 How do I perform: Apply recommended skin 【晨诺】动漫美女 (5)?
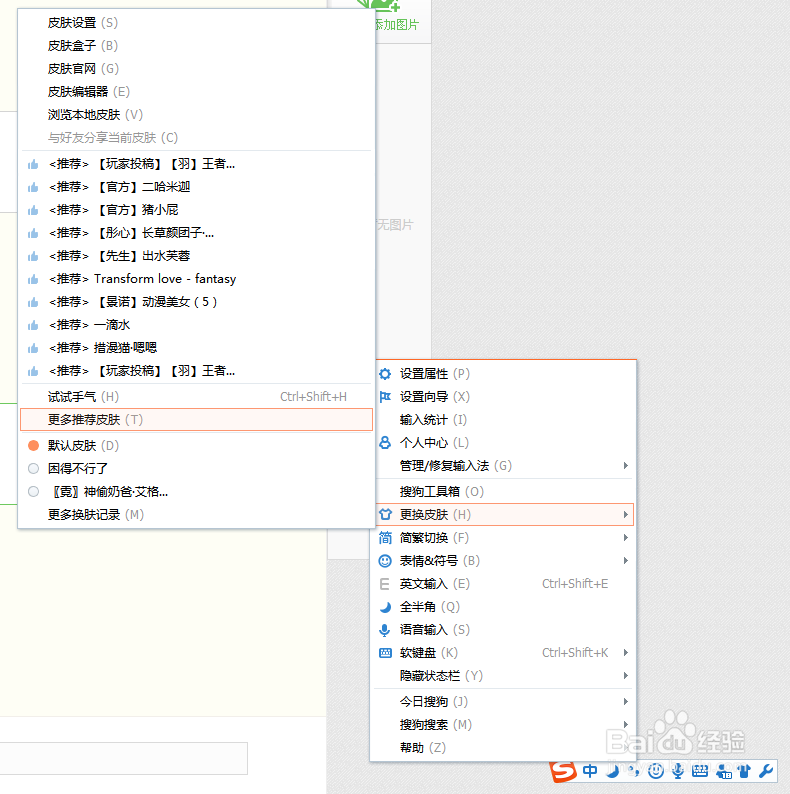click(196, 302)
